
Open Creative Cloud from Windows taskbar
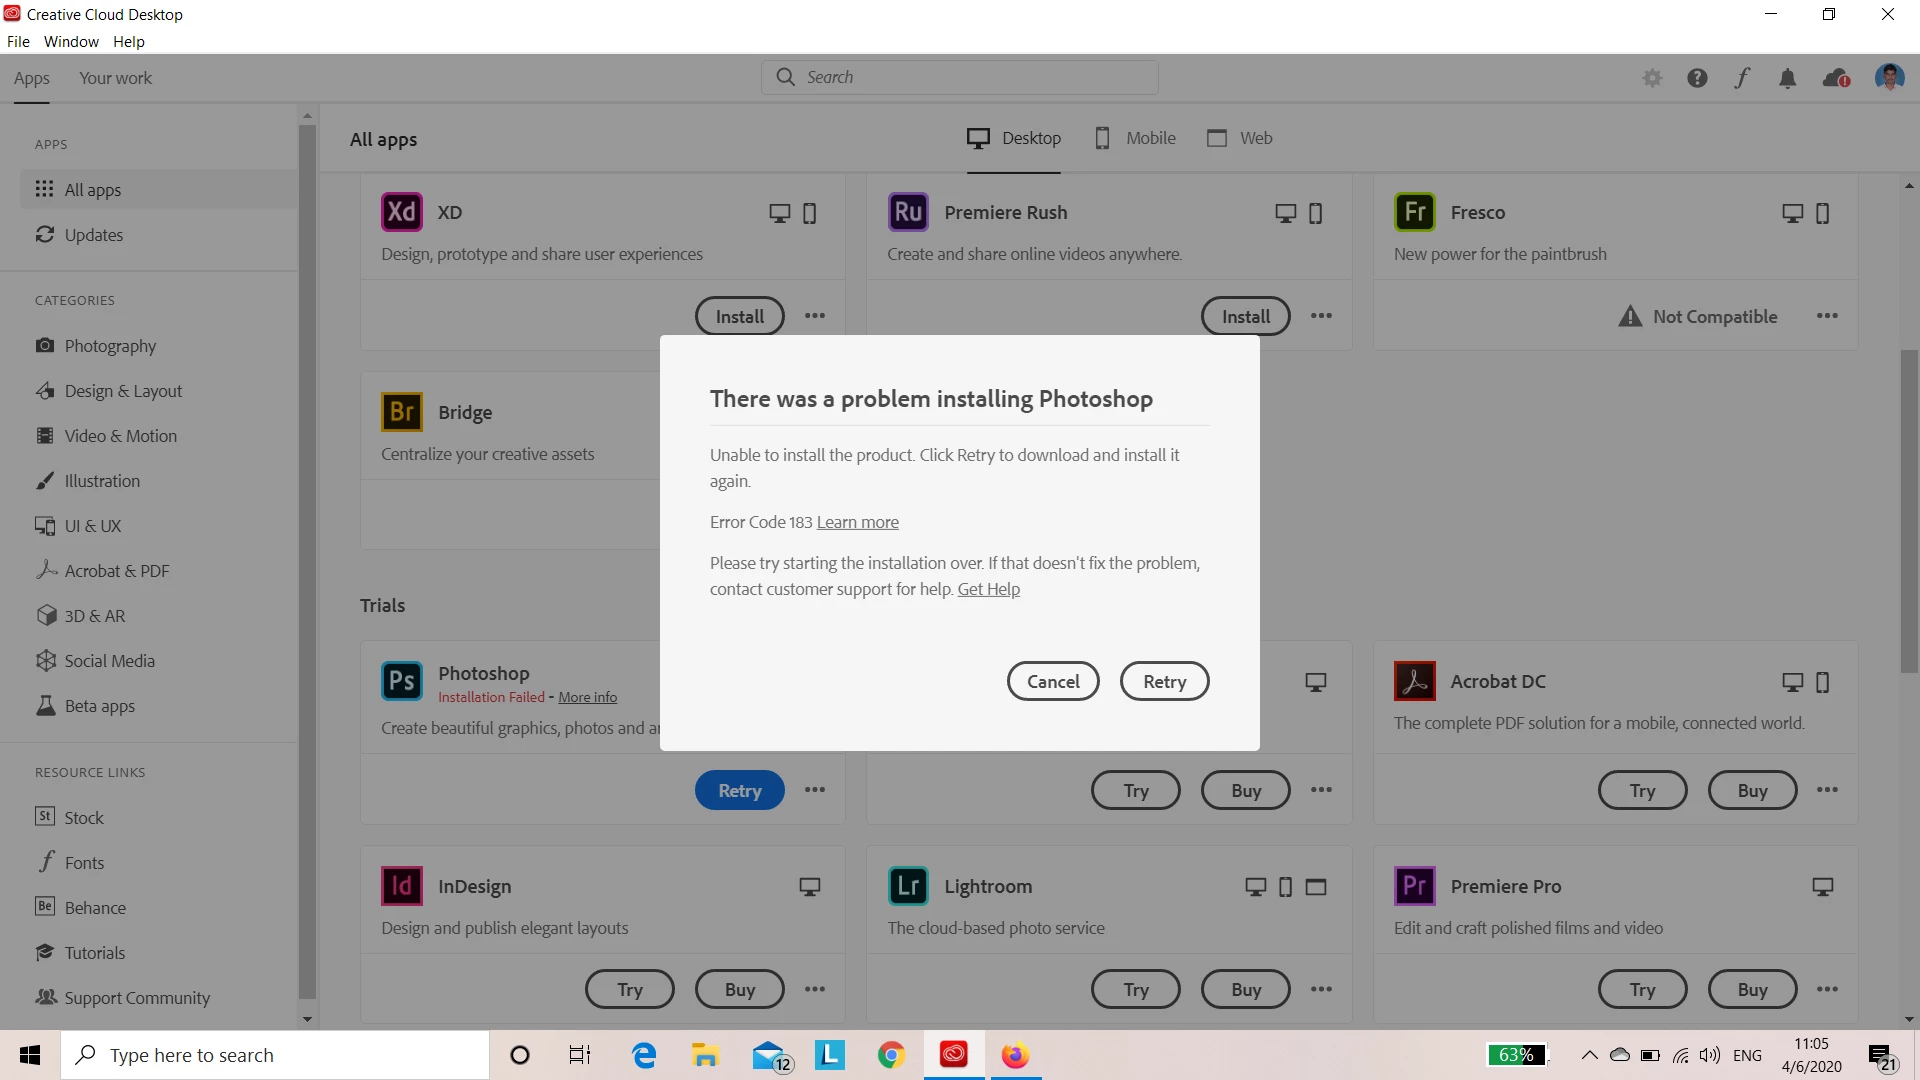pos(954,1055)
